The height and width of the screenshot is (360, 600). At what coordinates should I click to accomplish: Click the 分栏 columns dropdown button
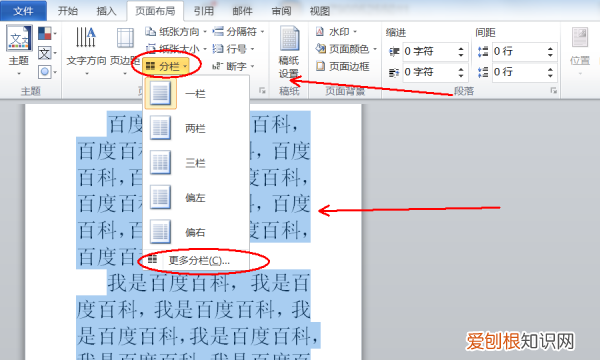[x=166, y=67]
